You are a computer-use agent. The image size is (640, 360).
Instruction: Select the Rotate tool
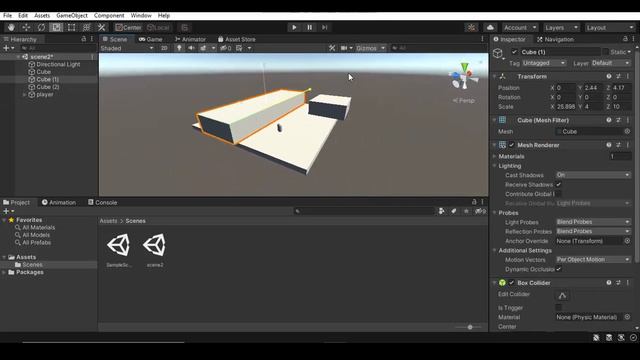tap(41, 27)
